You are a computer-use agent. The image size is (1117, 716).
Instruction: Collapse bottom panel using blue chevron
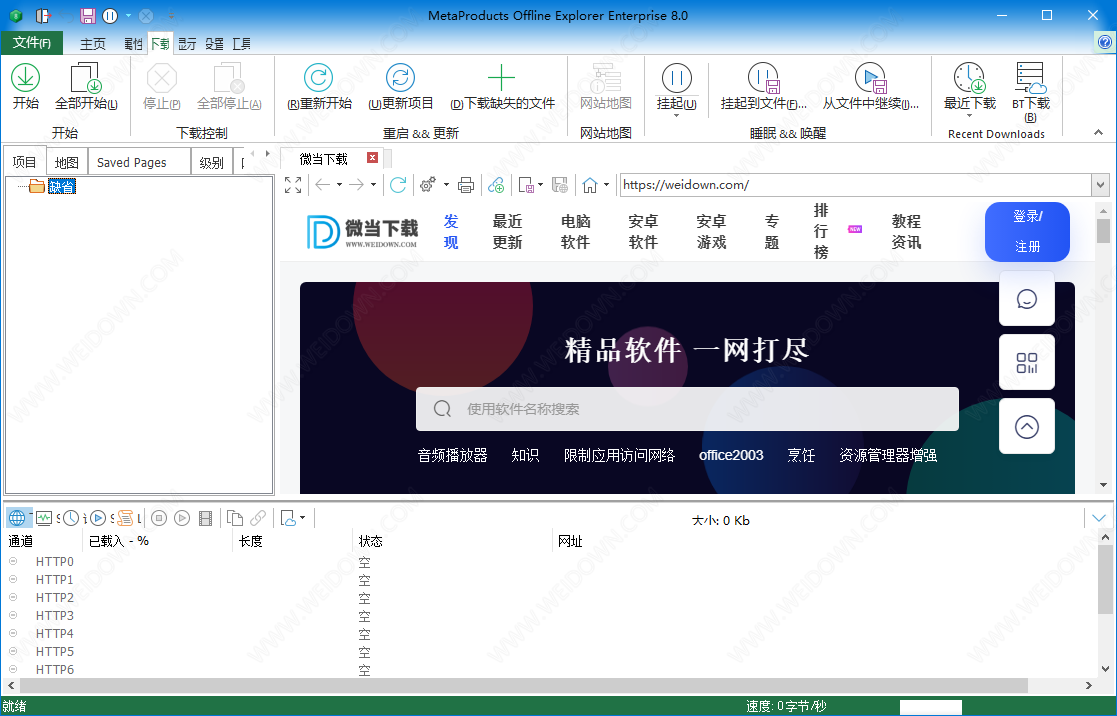1098,518
